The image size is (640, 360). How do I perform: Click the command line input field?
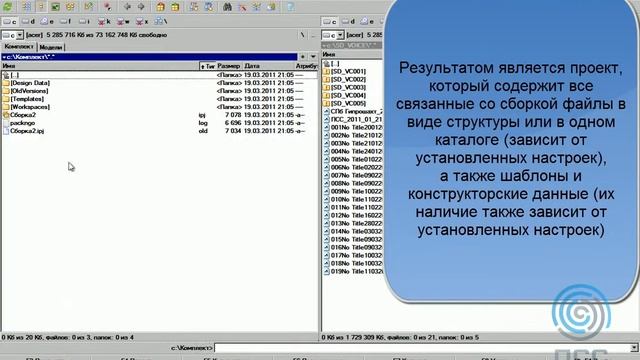point(422,348)
